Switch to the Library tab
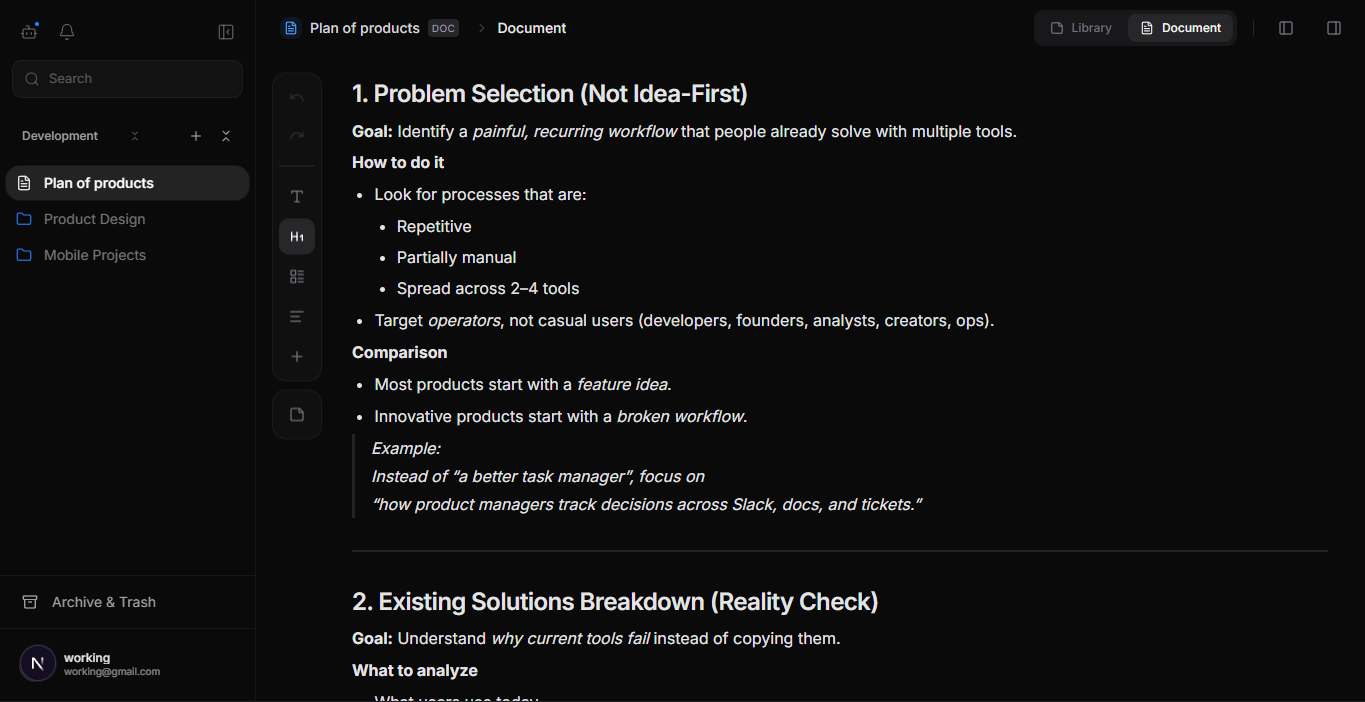This screenshot has width=1365, height=702. click(1081, 27)
